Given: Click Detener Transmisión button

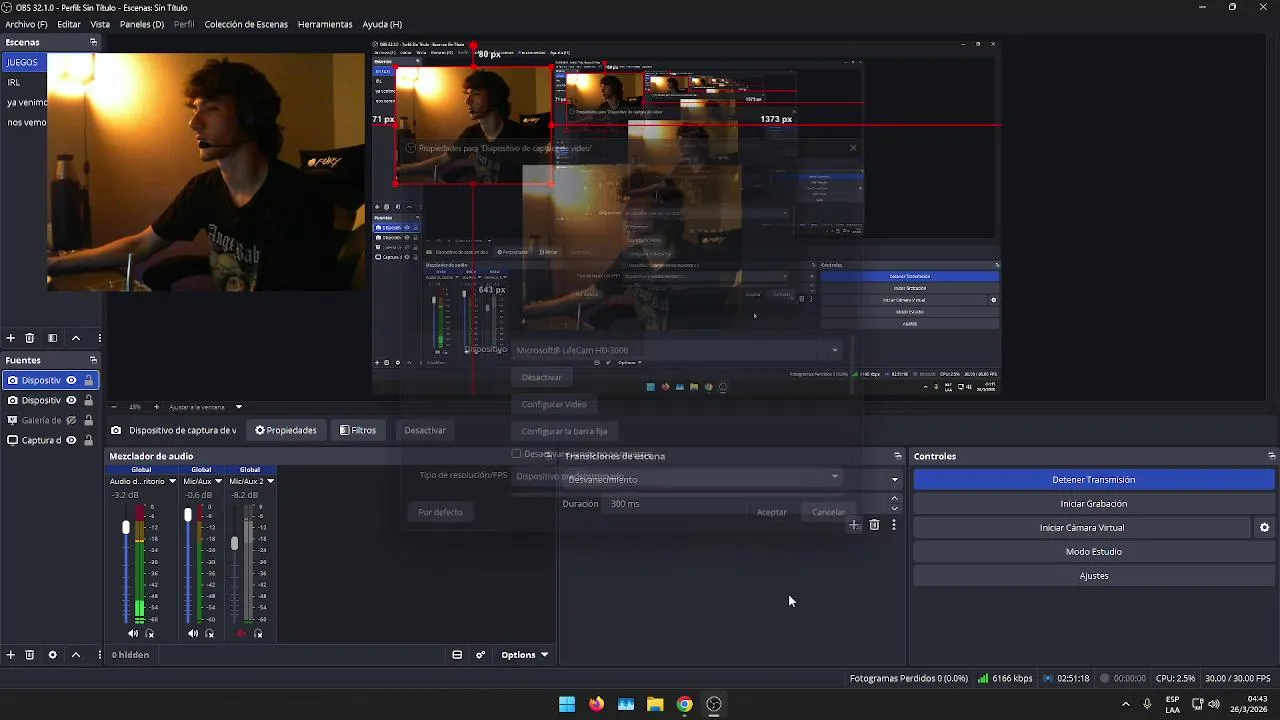Looking at the screenshot, I should click(x=1093, y=480).
